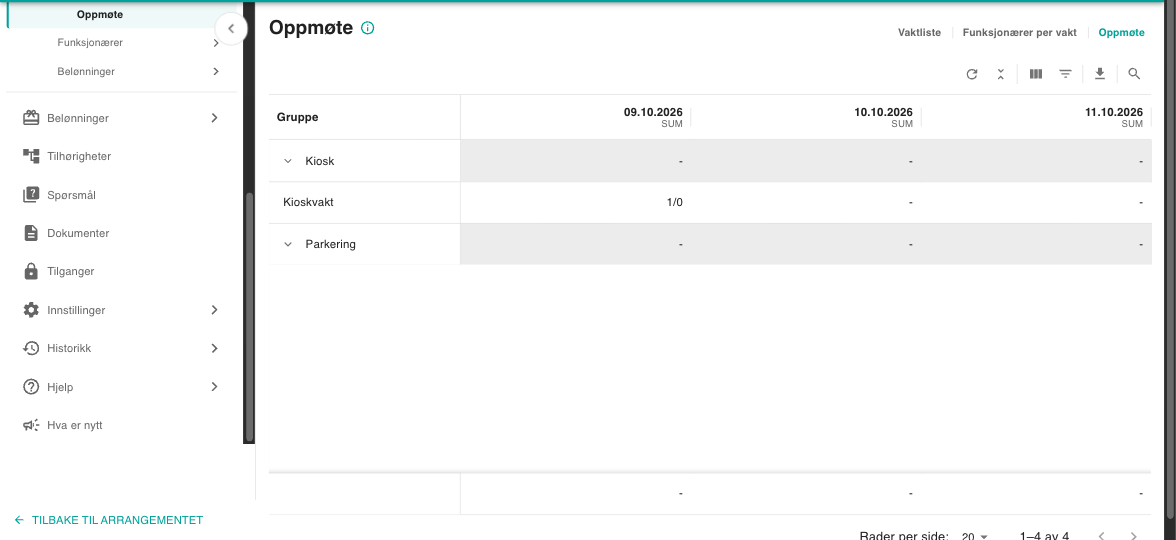Click the Hjelp question-mark icon
This screenshot has width=1176, height=540.
coord(31,387)
